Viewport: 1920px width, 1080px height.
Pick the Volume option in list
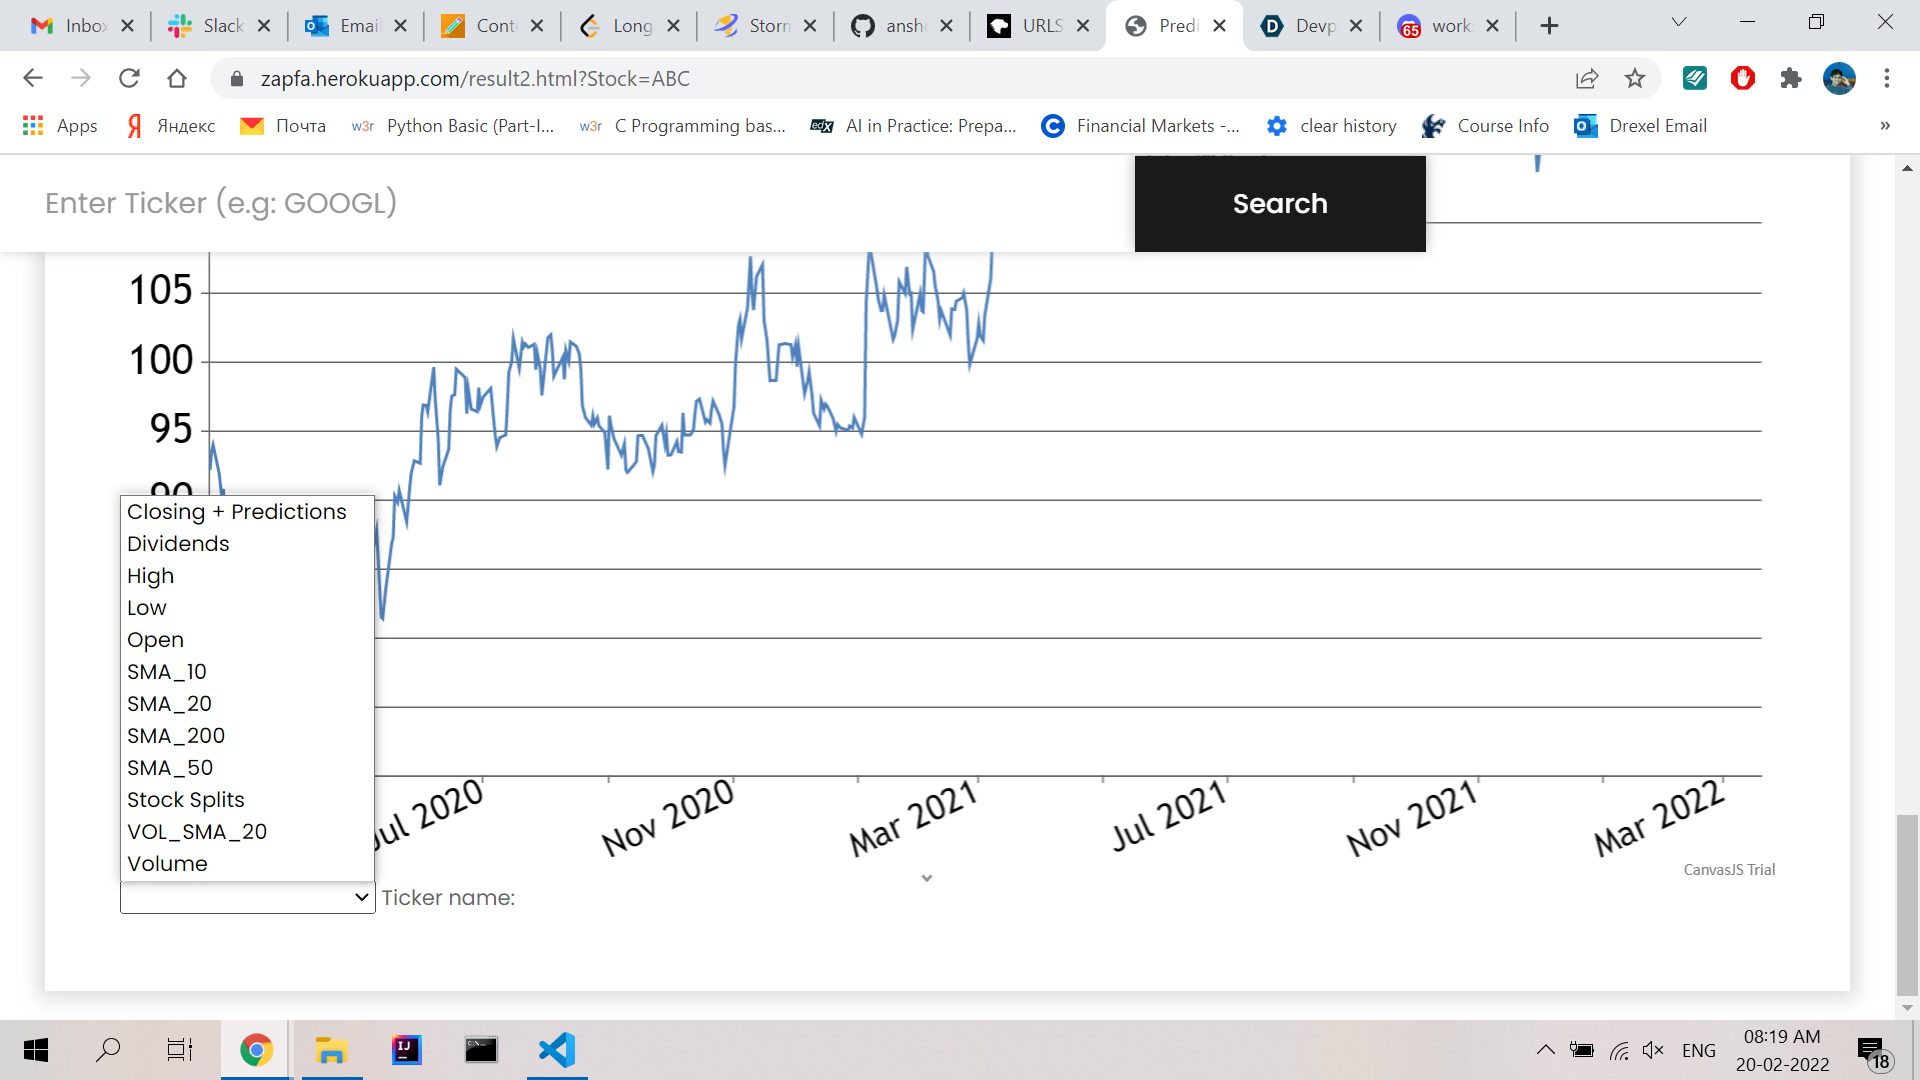tap(167, 864)
